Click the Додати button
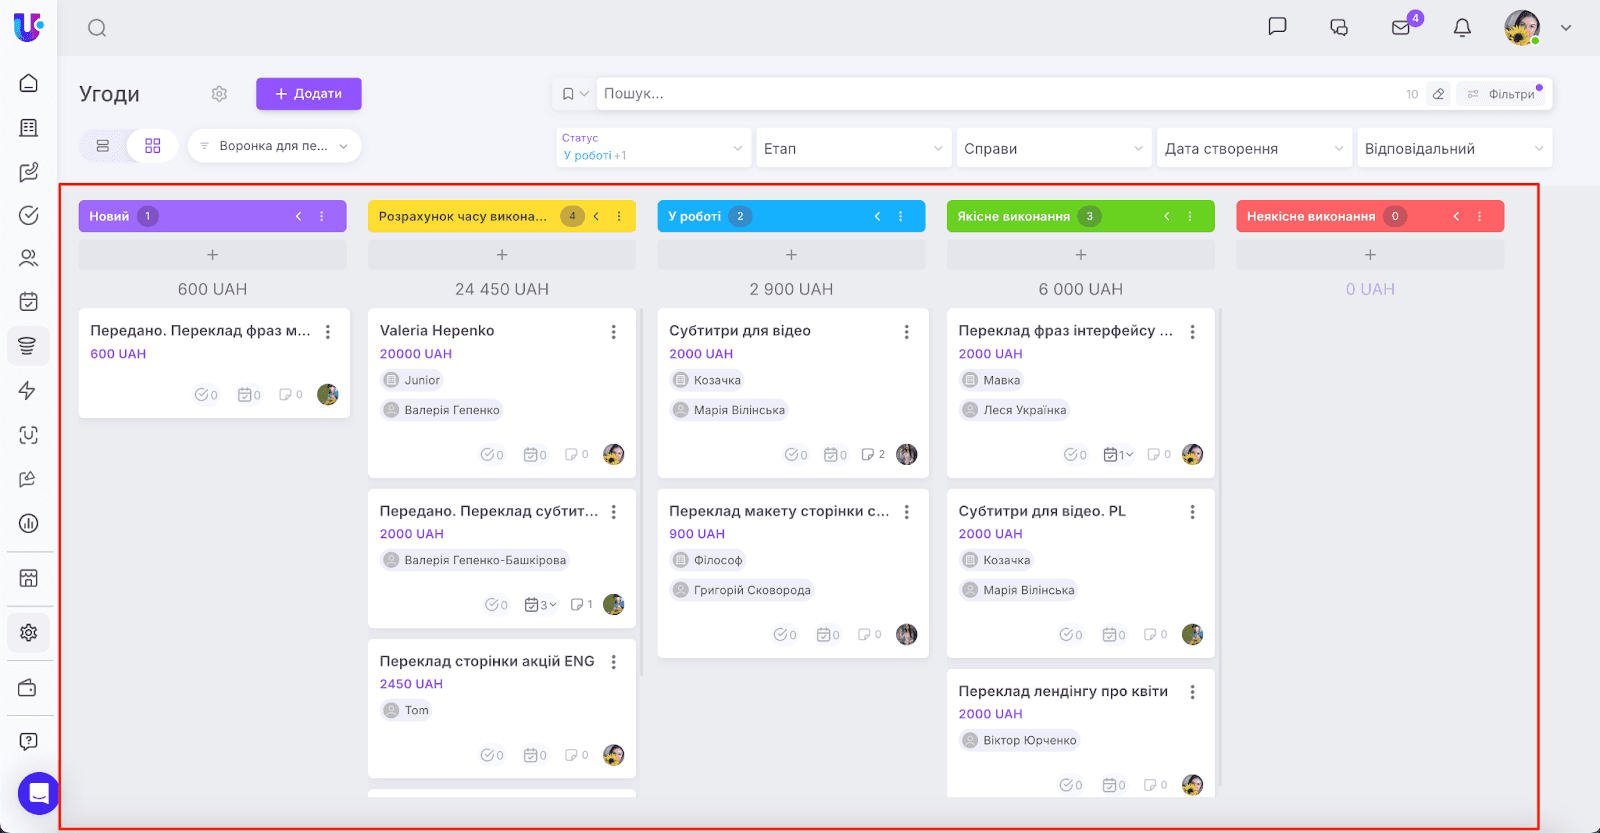The height and width of the screenshot is (833, 1600). click(308, 94)
